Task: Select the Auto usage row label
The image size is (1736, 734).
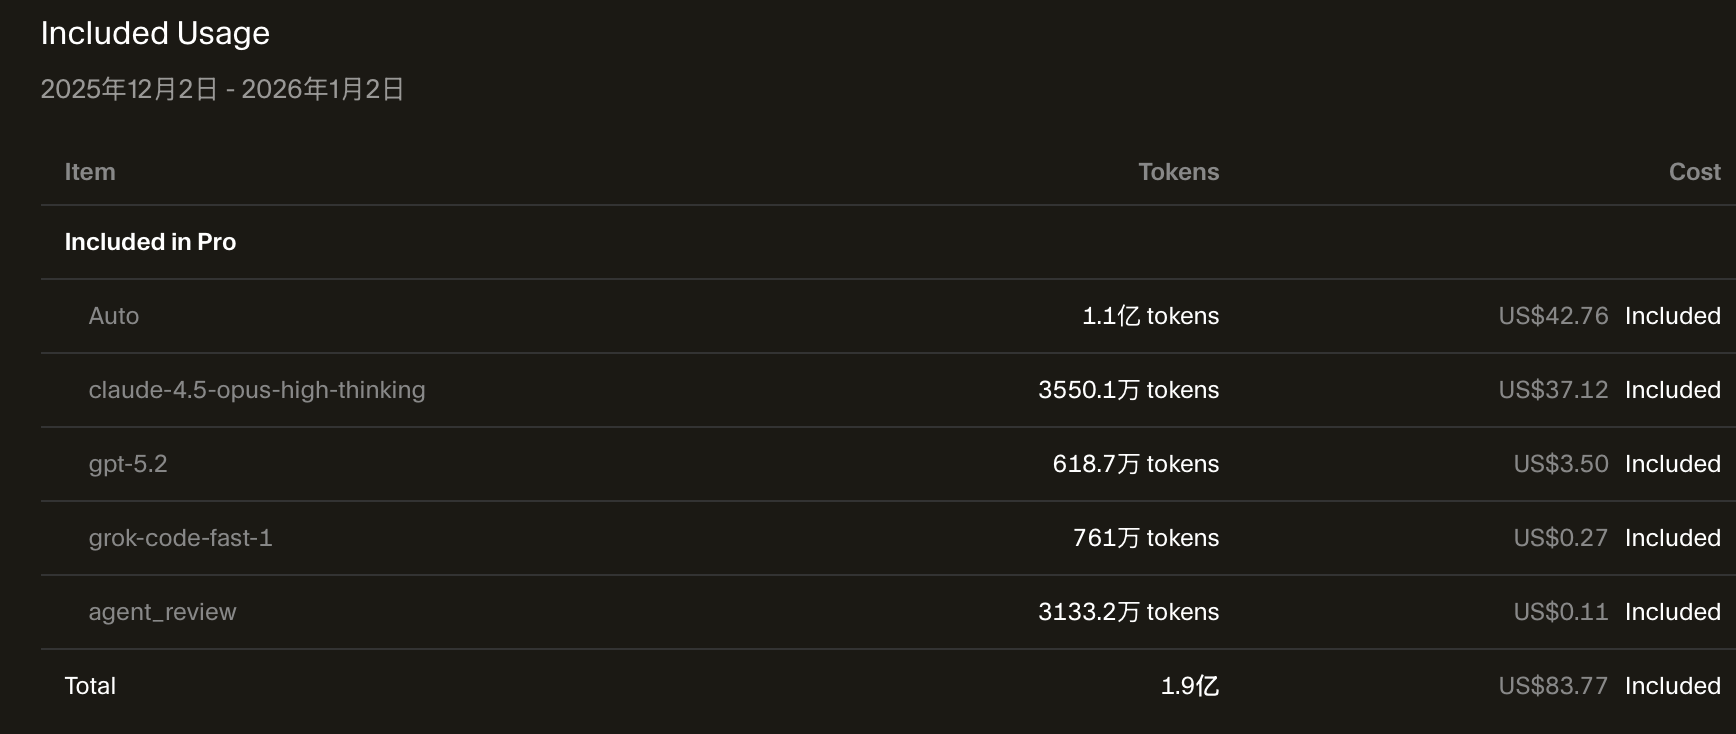Action: pos(114,316)
